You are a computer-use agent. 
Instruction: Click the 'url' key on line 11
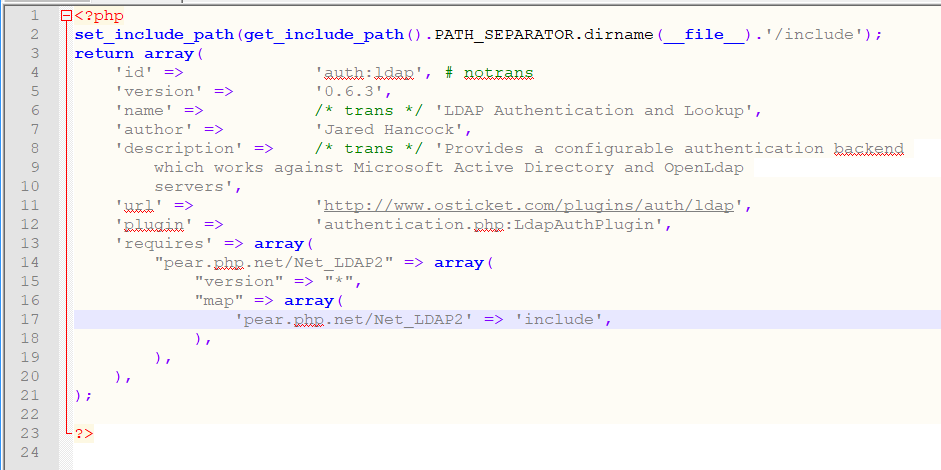pyautogui.click(x=139, y=206)
